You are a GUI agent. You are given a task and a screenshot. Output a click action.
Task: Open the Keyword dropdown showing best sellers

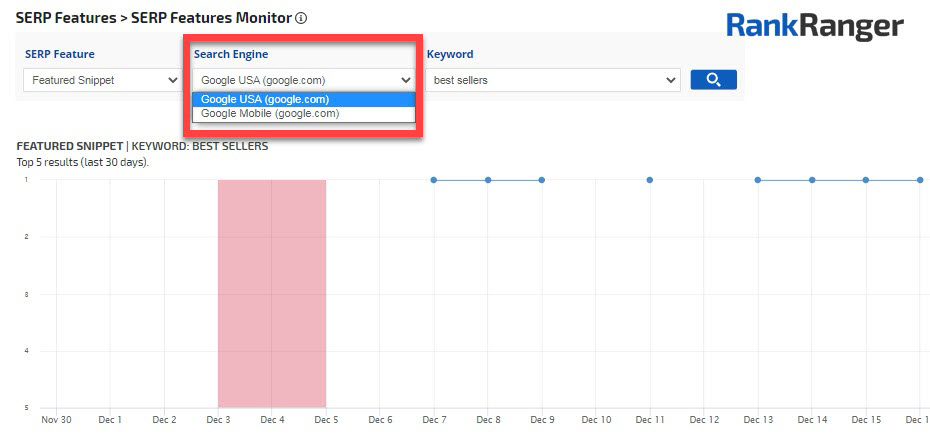pos(554,80)
